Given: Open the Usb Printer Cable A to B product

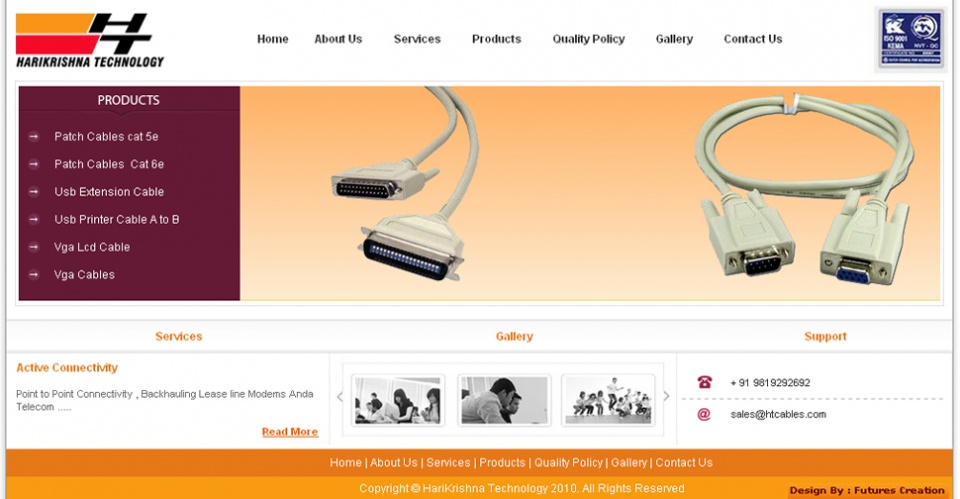Looking at the screenshot, I should point(116,219).
